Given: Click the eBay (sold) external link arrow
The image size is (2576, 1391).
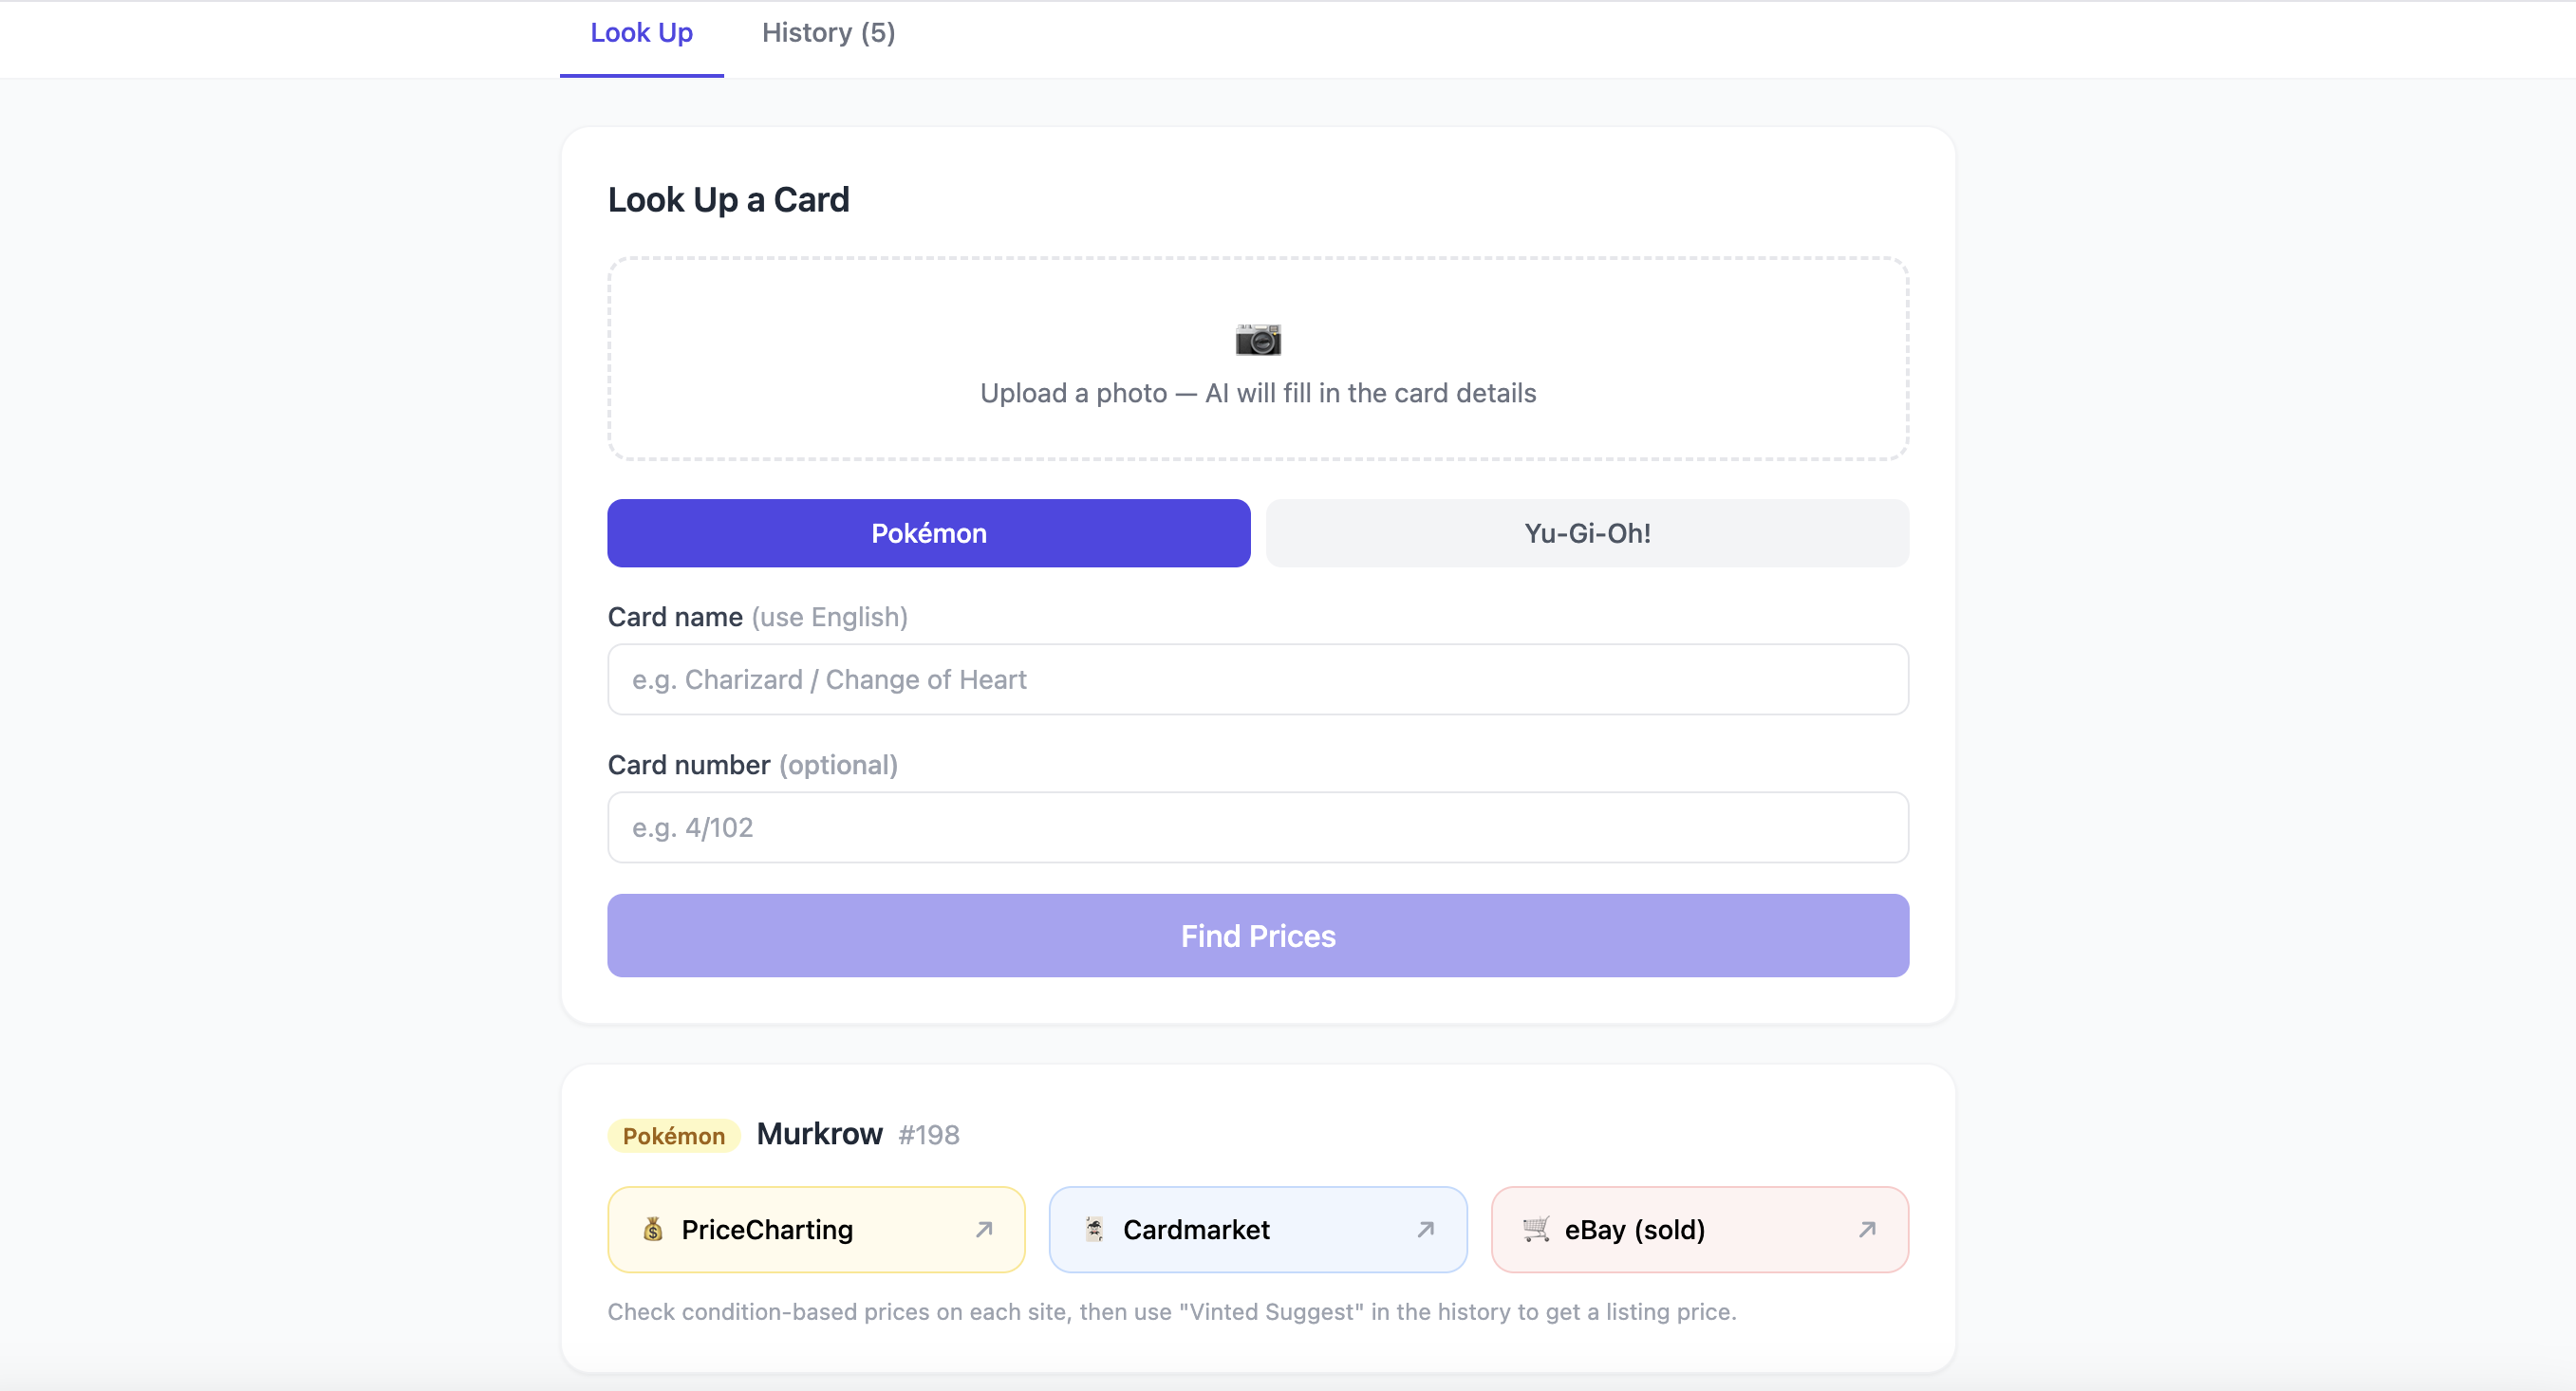Looking at the screenshot, I should pyautogui.click(x=1867, y=1229).
